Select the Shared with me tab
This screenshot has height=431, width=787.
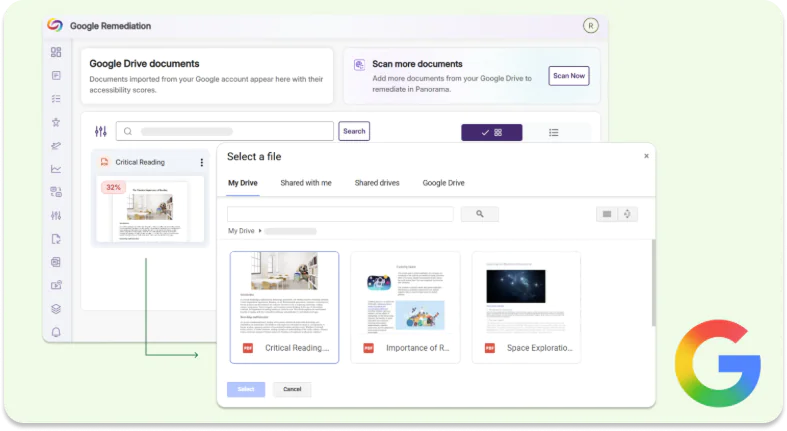click(x=306, y=183)
